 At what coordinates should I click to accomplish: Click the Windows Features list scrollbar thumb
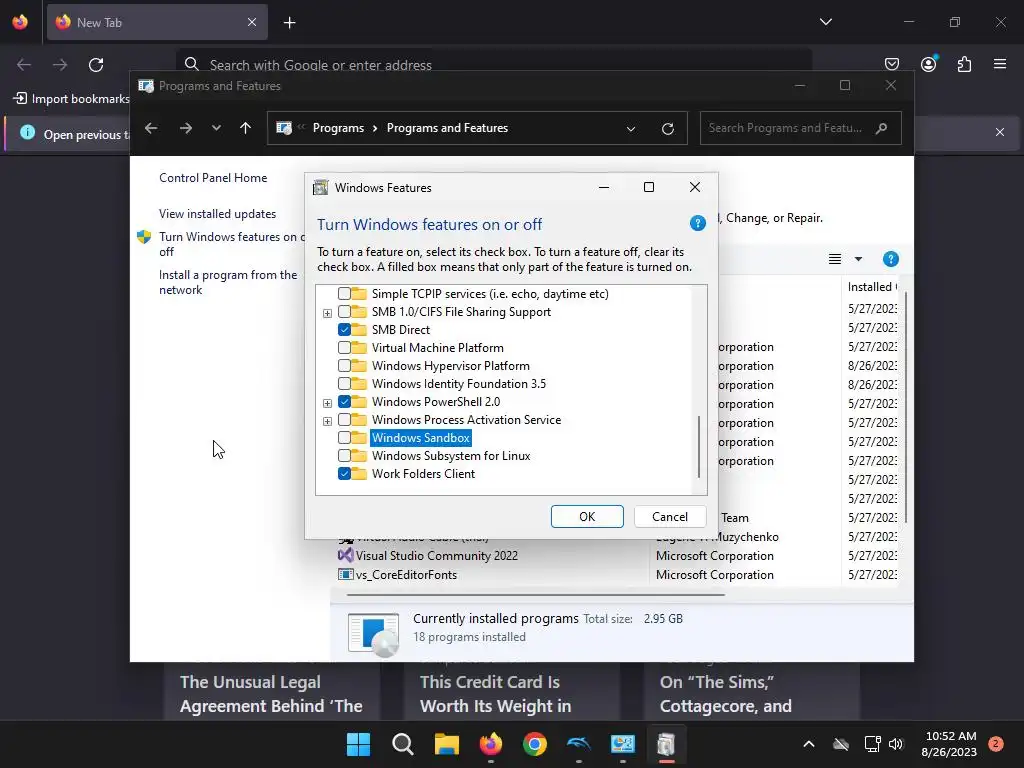click(x=699, y=447)
